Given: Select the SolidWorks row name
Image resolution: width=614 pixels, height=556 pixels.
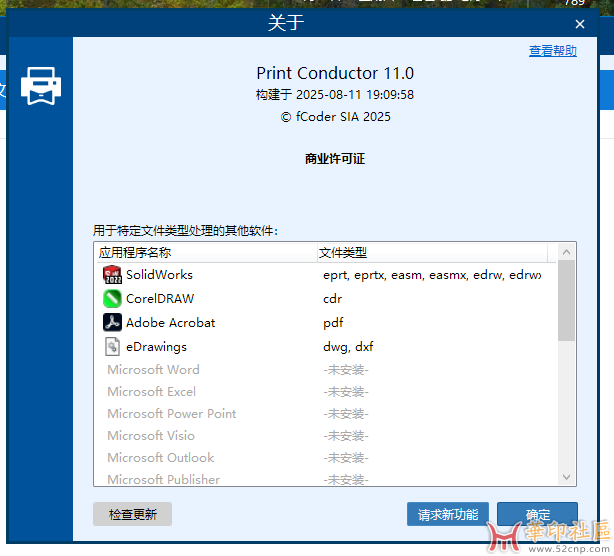Looking at the screenshot, I should pyautogui.click(x=159, y=275).
